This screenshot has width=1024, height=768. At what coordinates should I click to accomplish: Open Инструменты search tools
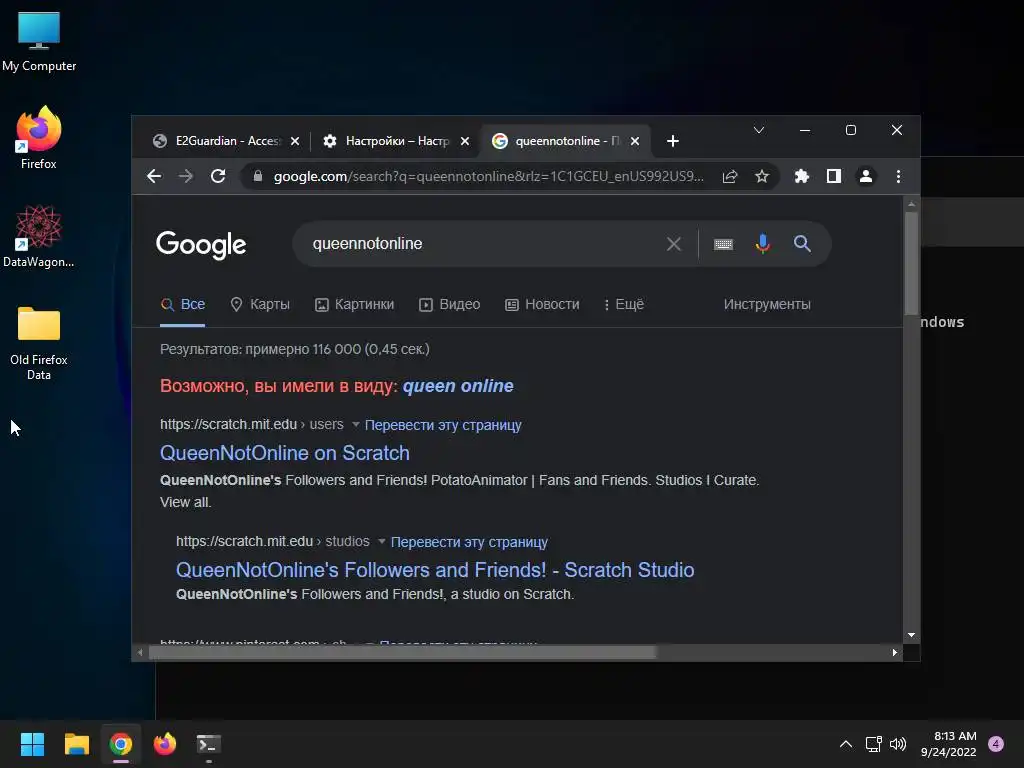pos(767,304)
